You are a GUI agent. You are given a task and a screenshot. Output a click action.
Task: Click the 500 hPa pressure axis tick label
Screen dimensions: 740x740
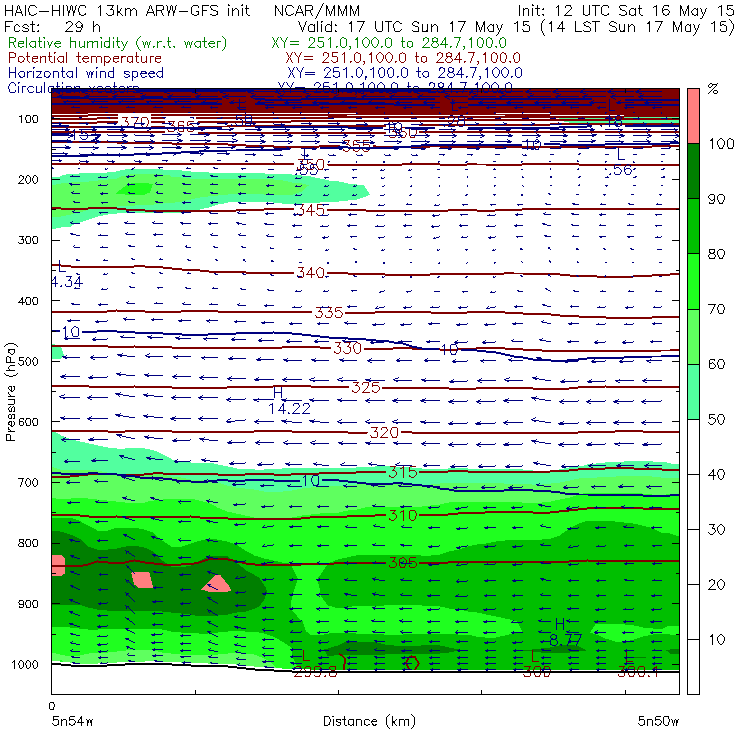click(x=28, y=362)
